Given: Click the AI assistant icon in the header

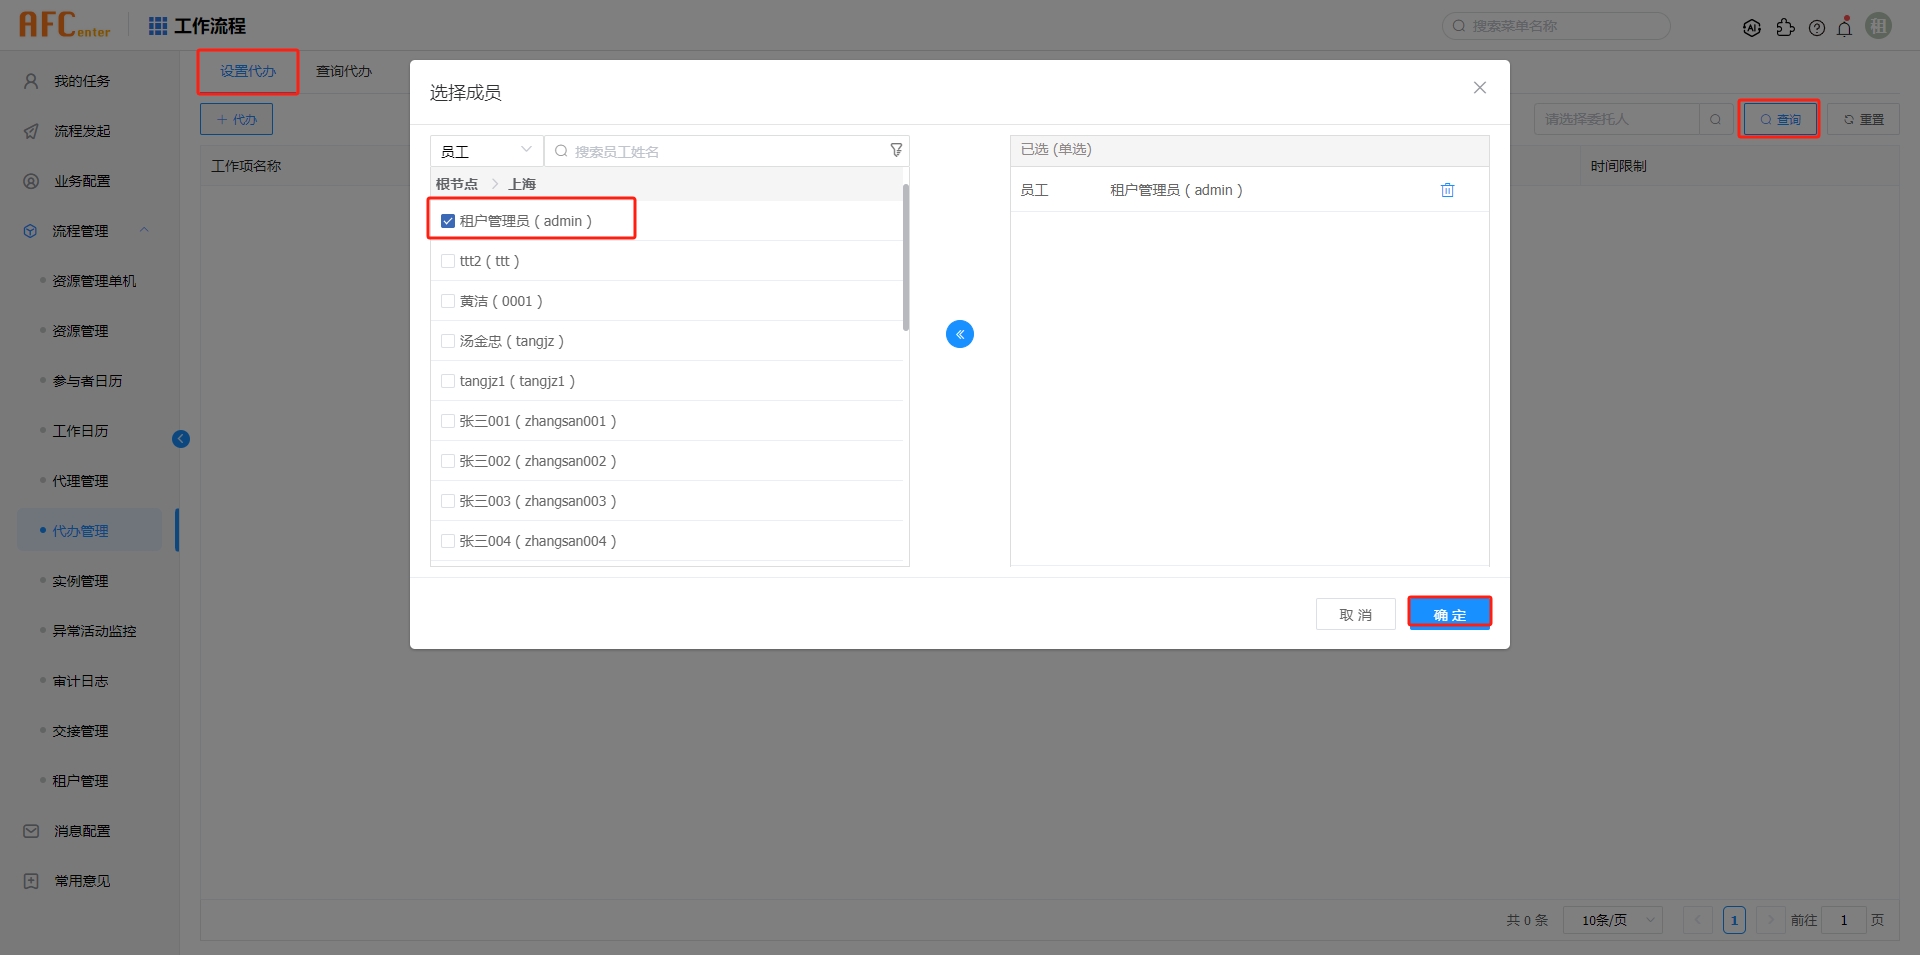Looking at the screenshot, I should [1752, 28].
